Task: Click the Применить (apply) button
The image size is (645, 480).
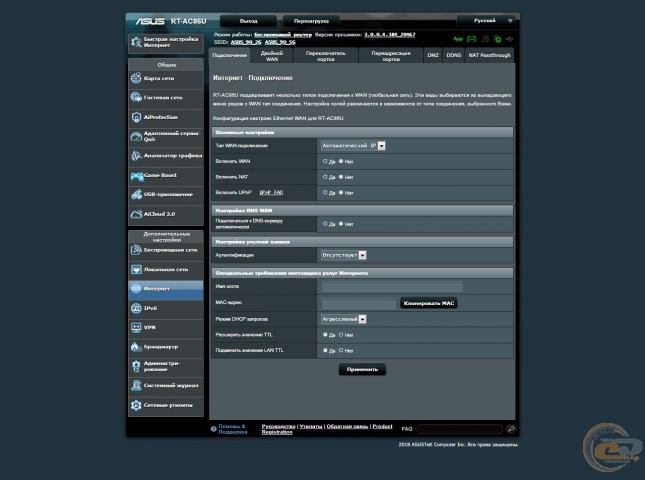Action: tap(362, 370)
